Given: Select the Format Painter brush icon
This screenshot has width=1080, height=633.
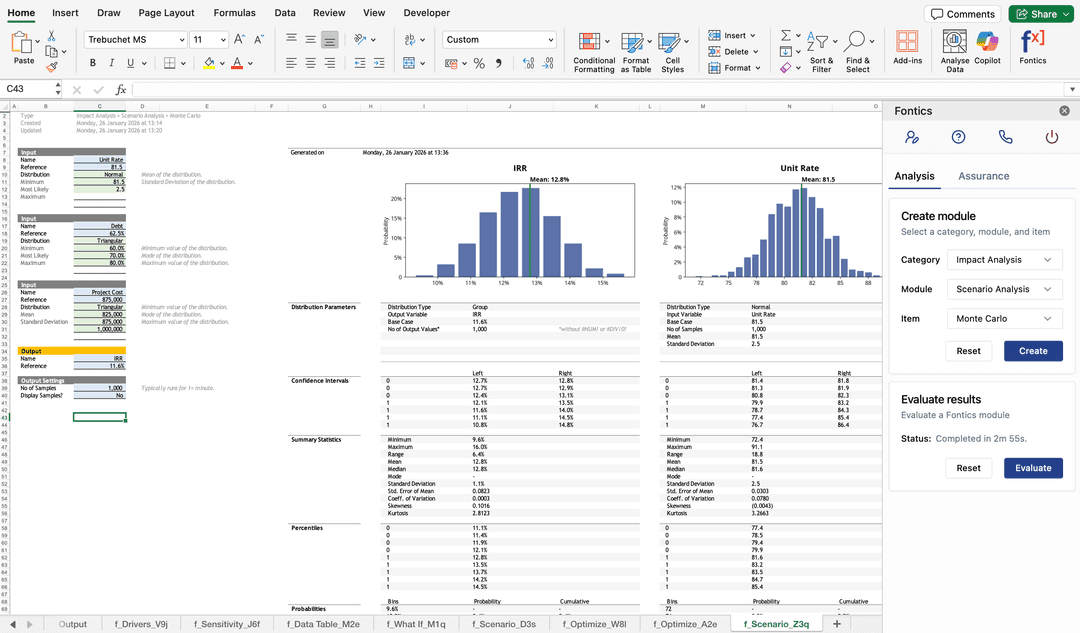Looking at the screenshot, I should [52, 67].
